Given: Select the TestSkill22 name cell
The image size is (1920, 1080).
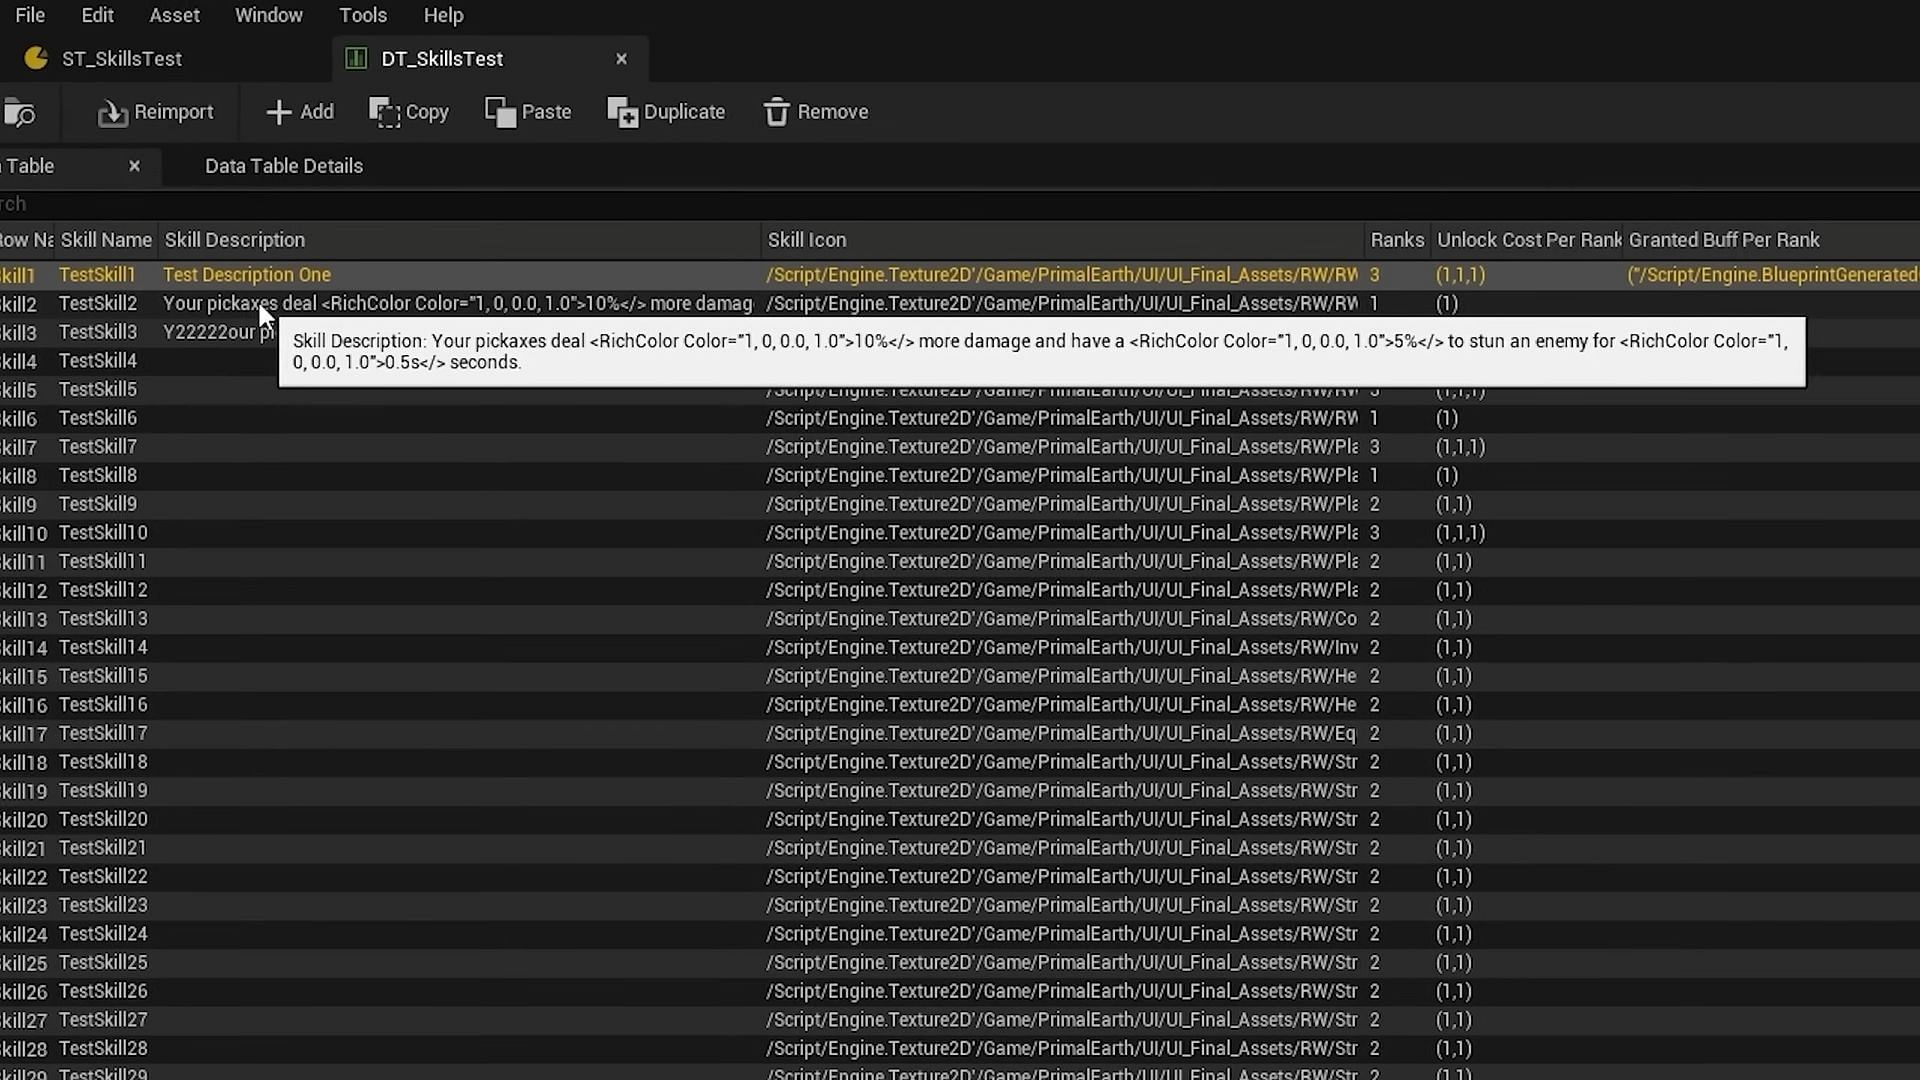Looking at the screenshot, I should pos(103,876).
